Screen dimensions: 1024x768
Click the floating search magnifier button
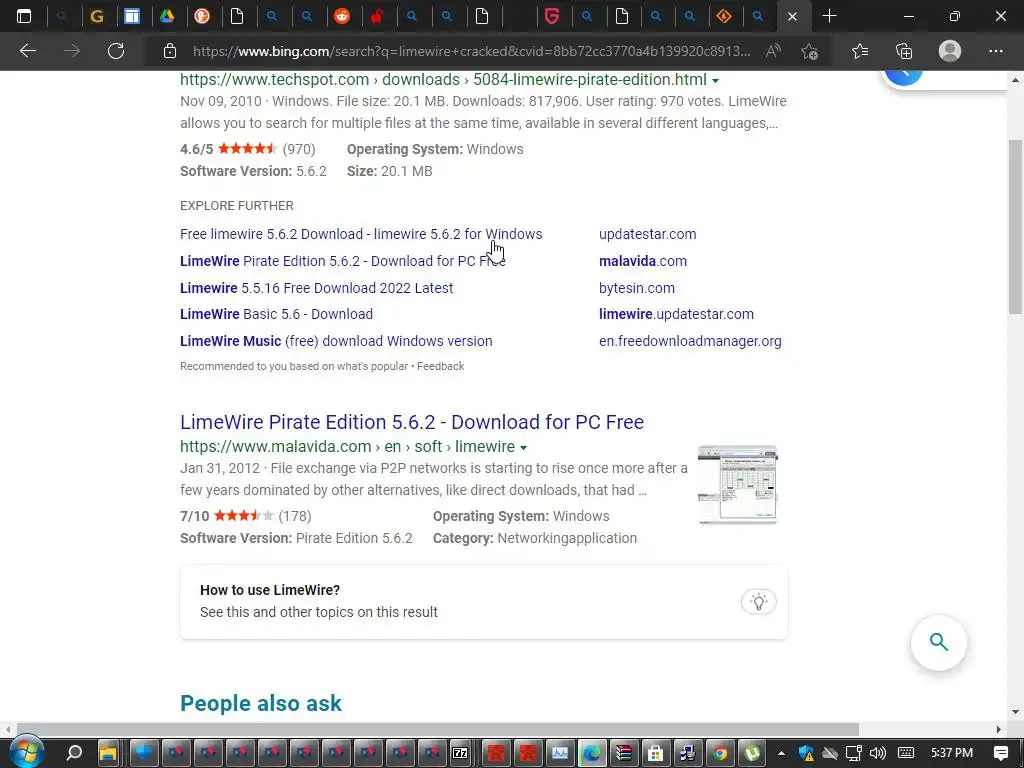[938, 643]
